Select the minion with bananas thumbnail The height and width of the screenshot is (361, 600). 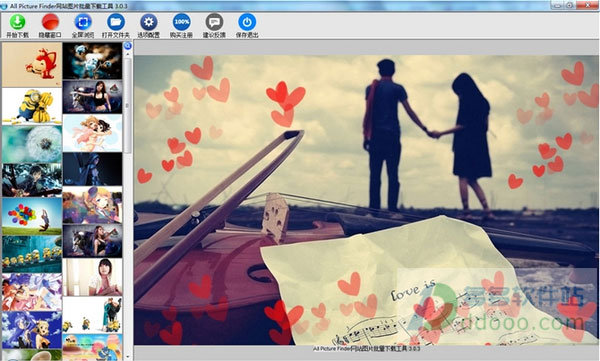coord(32,106)
